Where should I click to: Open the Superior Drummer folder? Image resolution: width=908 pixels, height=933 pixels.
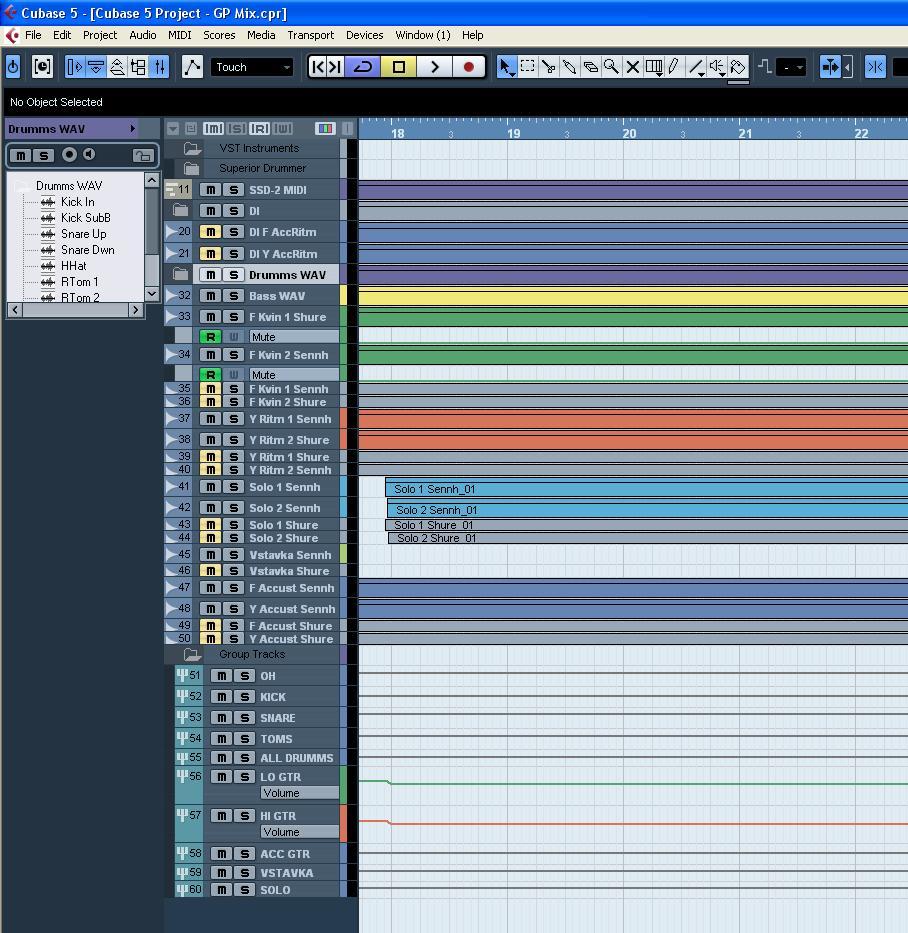(192, 168)
